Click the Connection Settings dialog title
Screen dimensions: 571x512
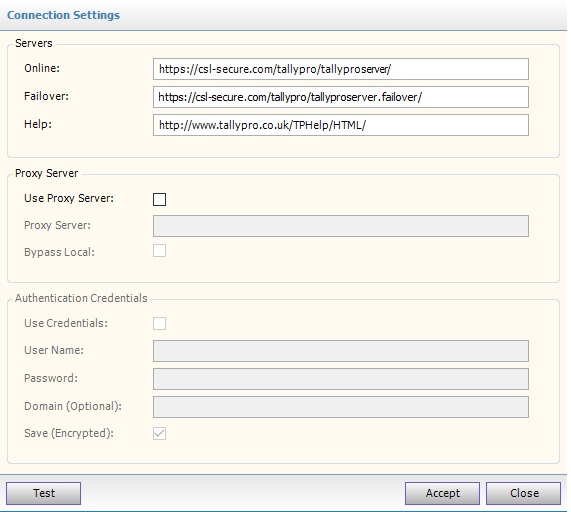[63, 15]
